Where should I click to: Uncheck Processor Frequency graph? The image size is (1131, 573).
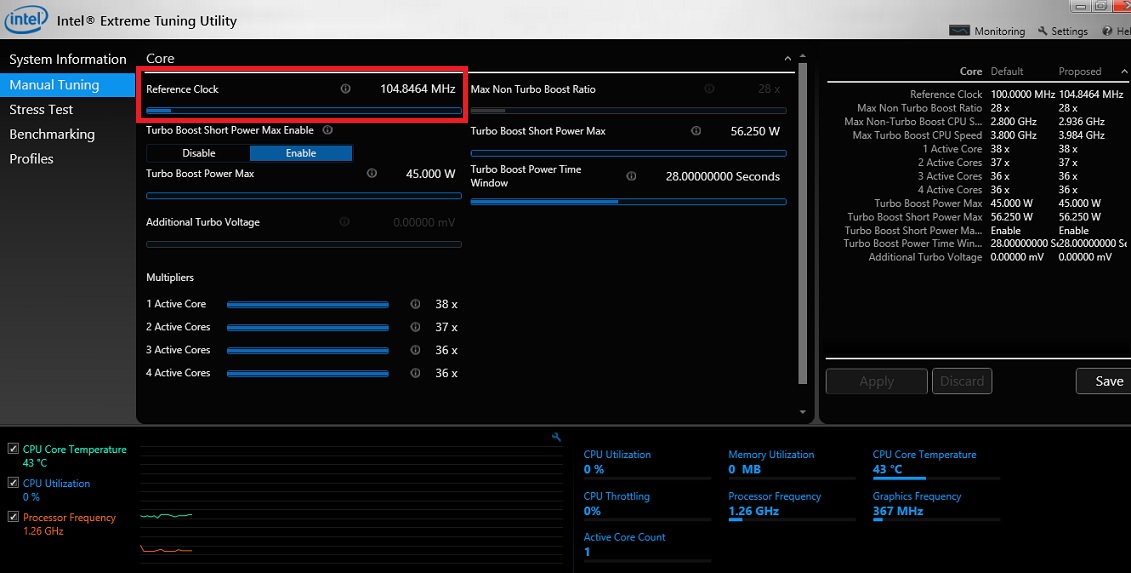pyautogui.click(x=13, y=517)
